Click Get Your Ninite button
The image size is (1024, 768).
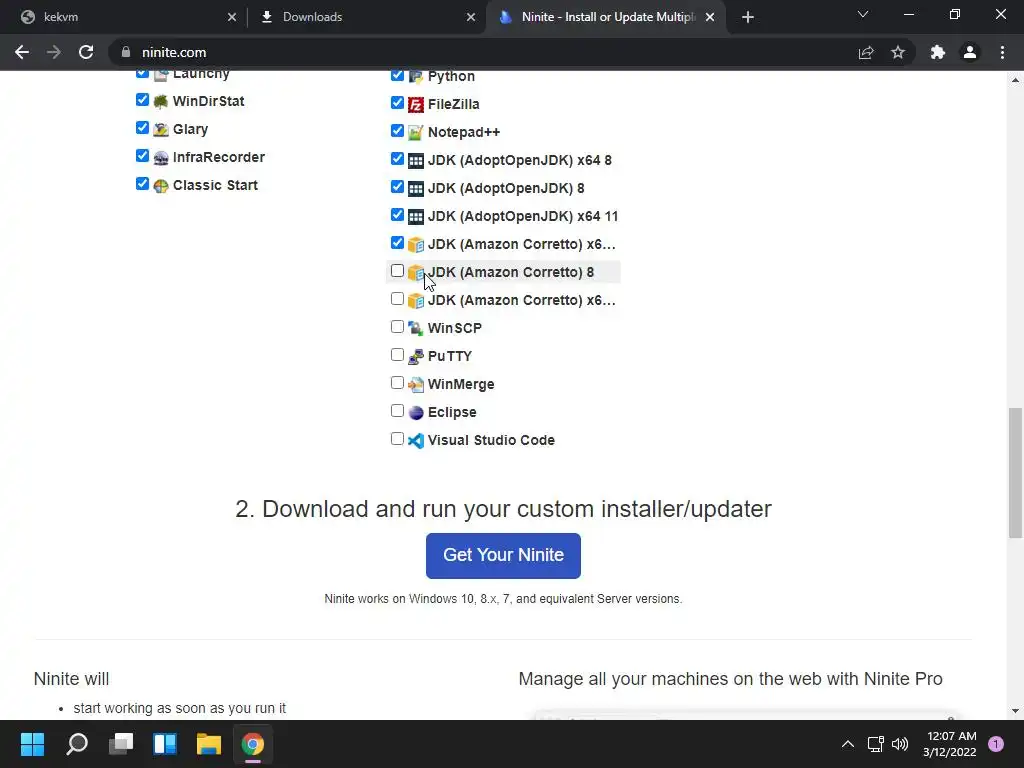coord(504,556)
